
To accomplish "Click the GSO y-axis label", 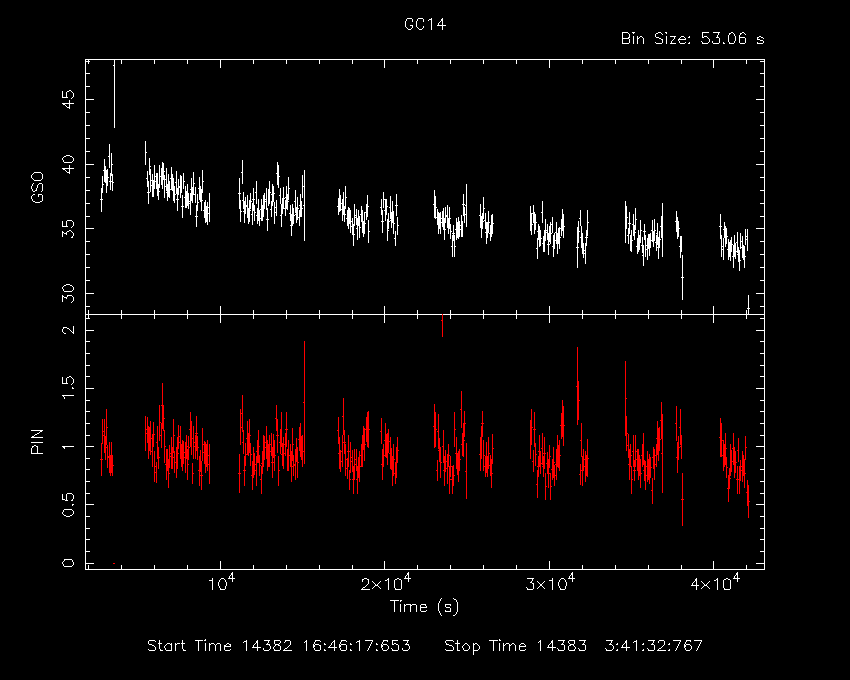I will 37,188.
